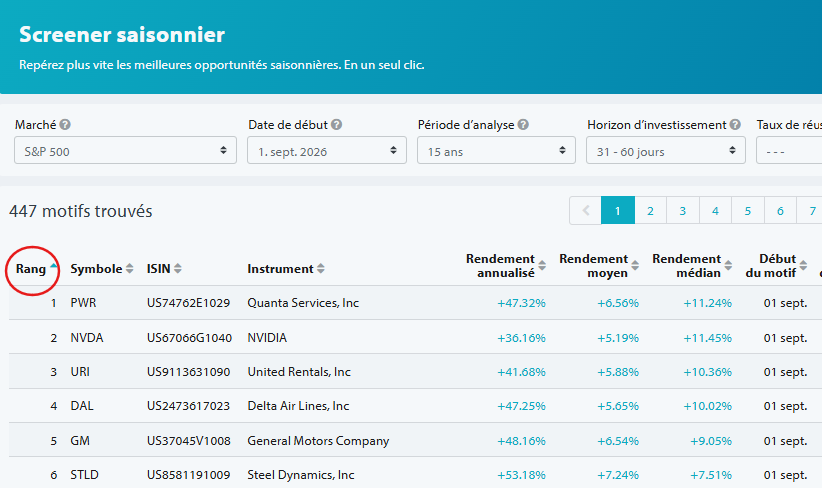Screen dimensions: 822x488
Task: Open help icon next to Date de début
Action: (337, 125)
